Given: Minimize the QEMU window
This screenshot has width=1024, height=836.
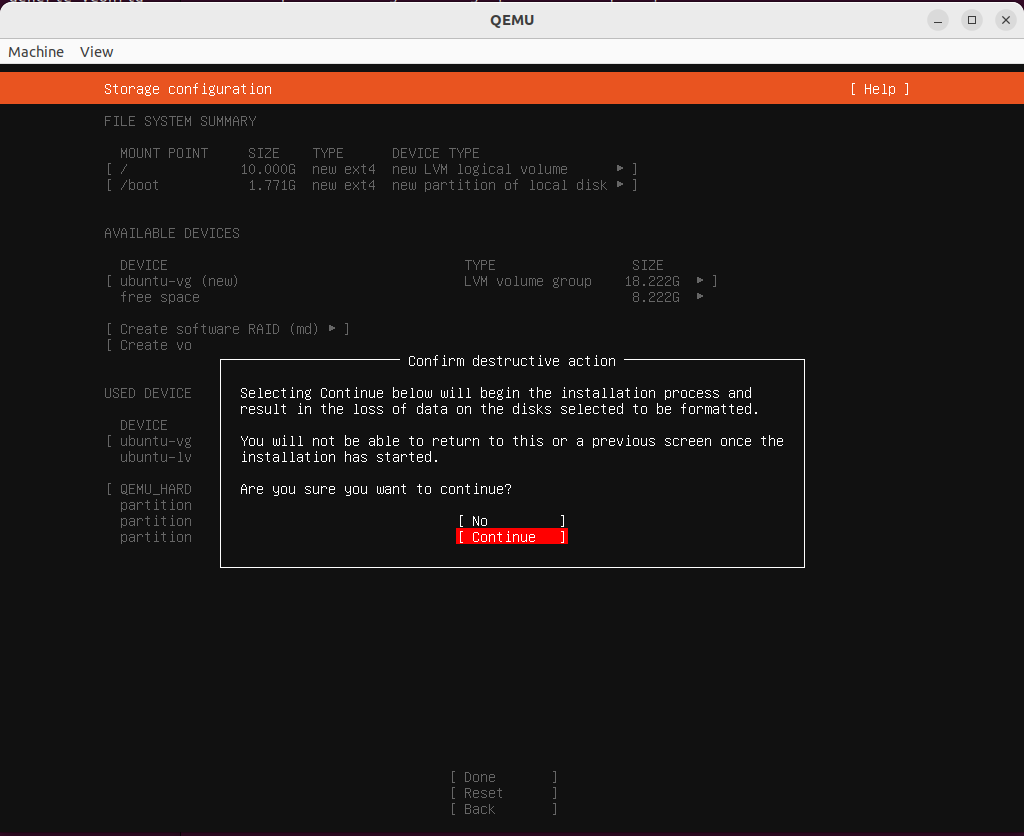Looking at the screenshot, I should click(937, 20).
